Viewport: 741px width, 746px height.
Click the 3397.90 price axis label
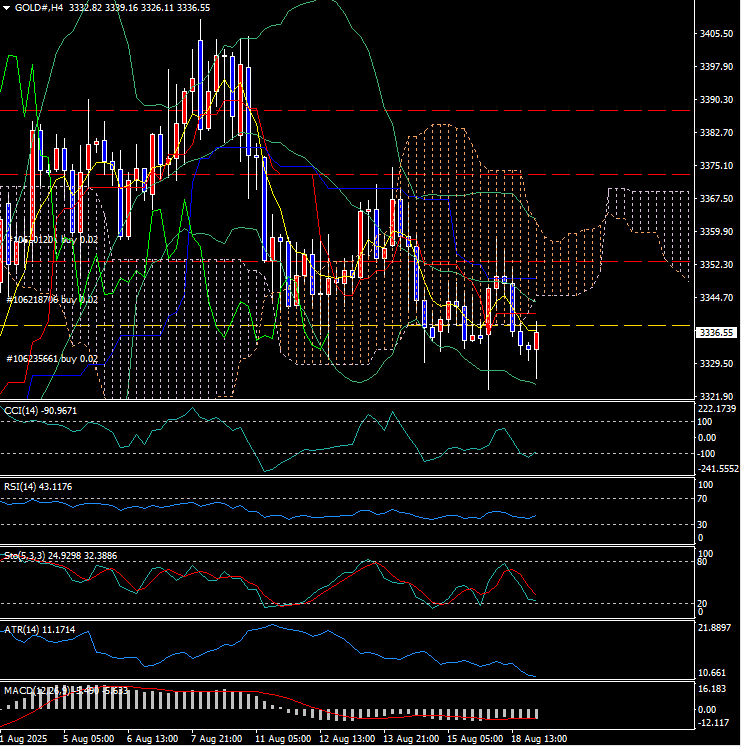(716, 67)
